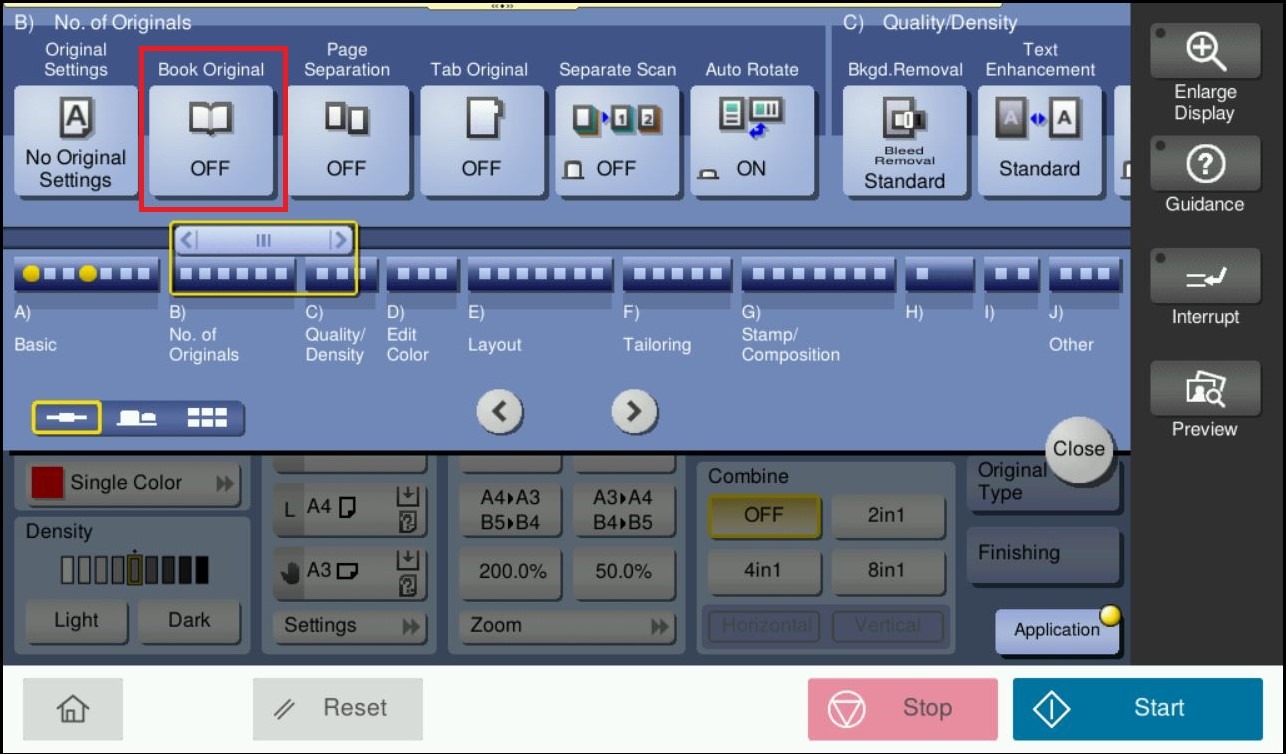1286x754 pixels.
Task: Open the Book Original setting
Action: (211, 140)
